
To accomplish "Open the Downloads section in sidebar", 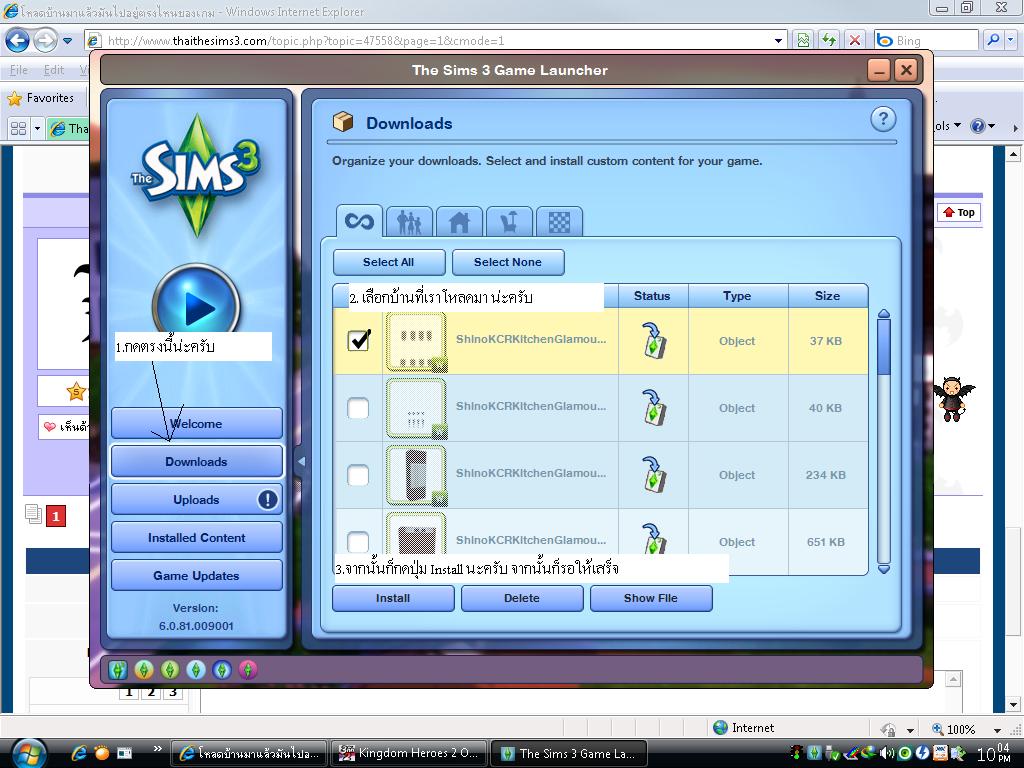I will point(197,462).
